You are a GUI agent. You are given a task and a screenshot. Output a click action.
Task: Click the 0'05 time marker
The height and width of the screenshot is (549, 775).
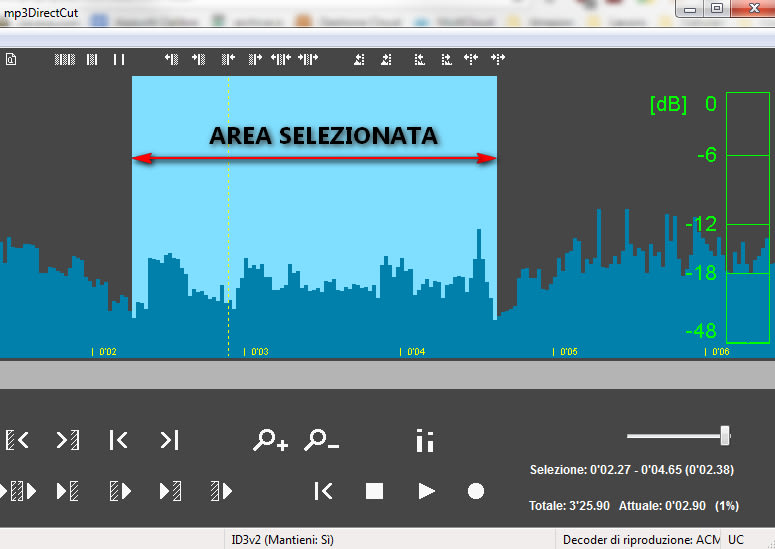pos(565,352)
